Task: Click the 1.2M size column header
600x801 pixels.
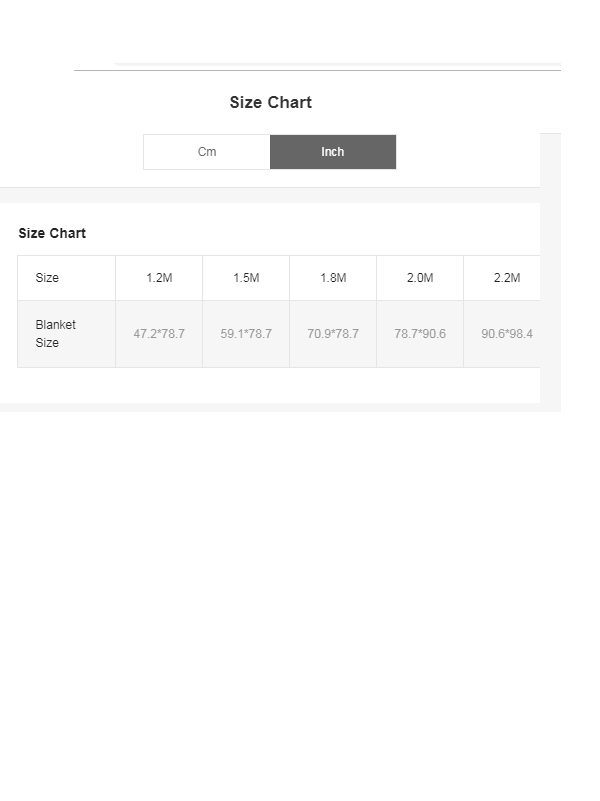Action: pyautogui.click(x=159, y=278)
